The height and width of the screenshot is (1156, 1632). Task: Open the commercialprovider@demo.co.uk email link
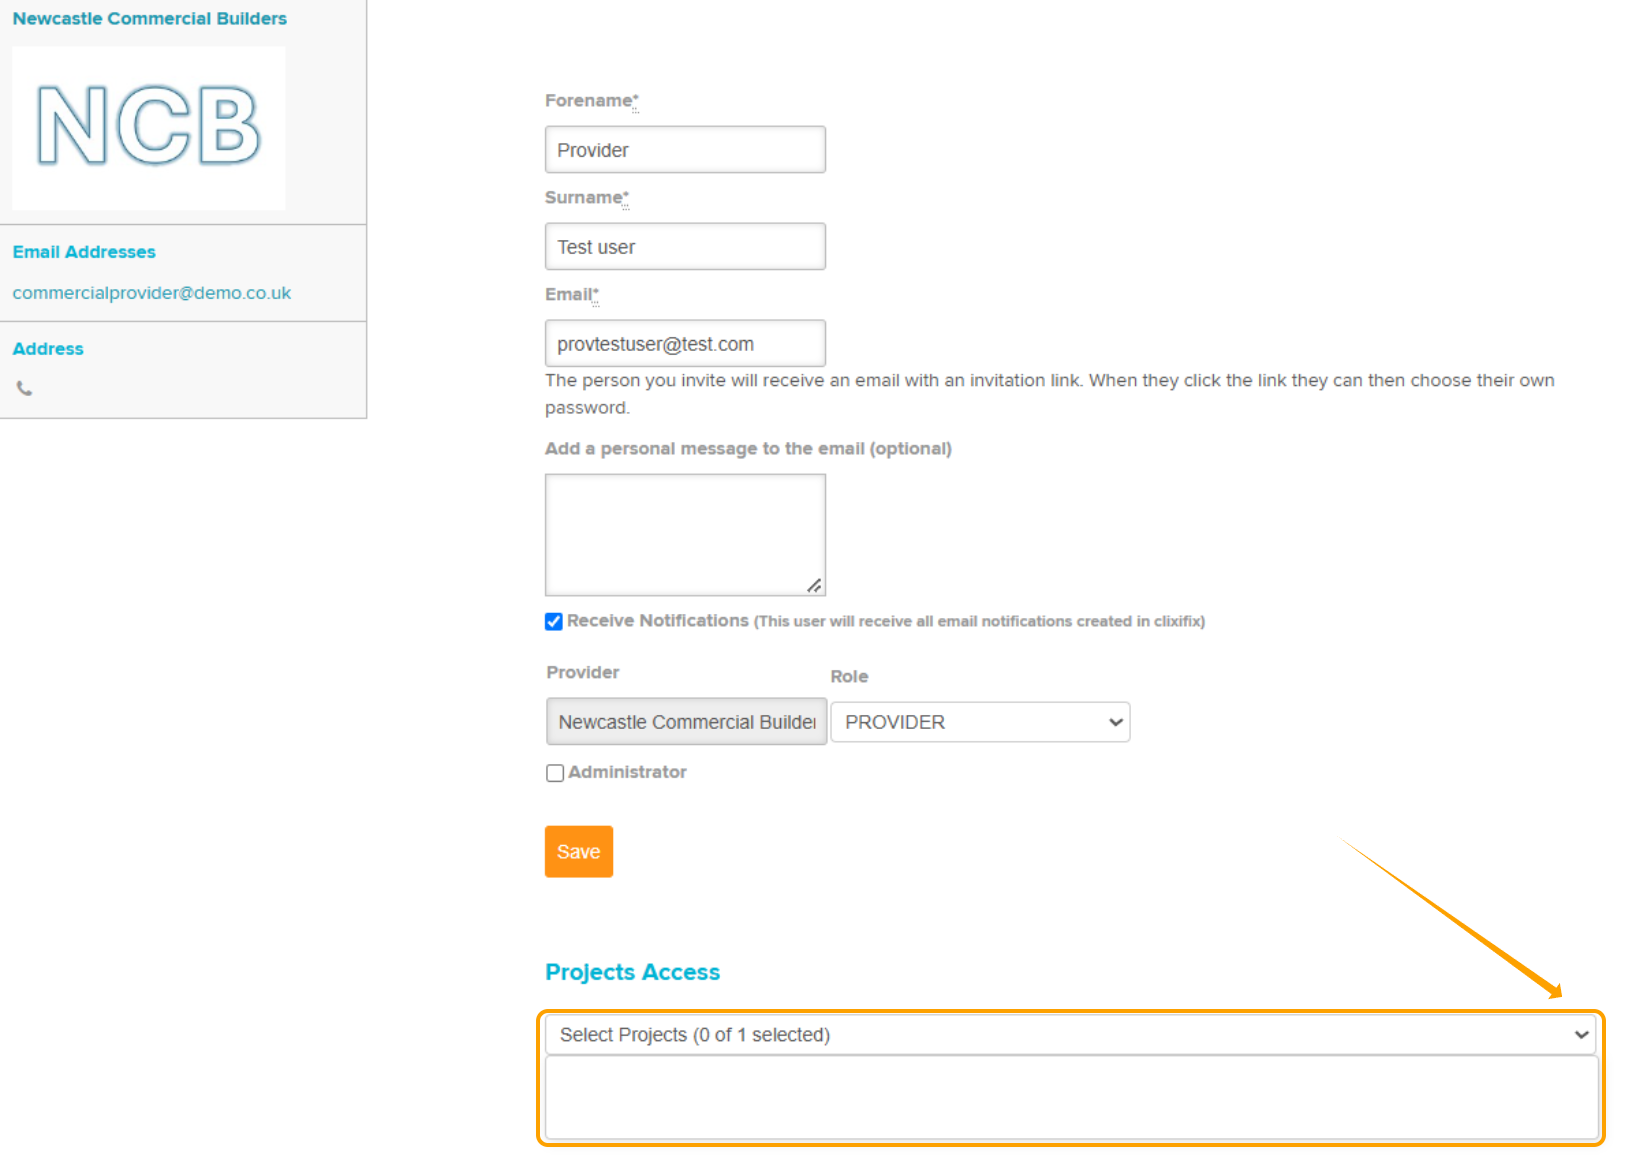coord(152,293)
